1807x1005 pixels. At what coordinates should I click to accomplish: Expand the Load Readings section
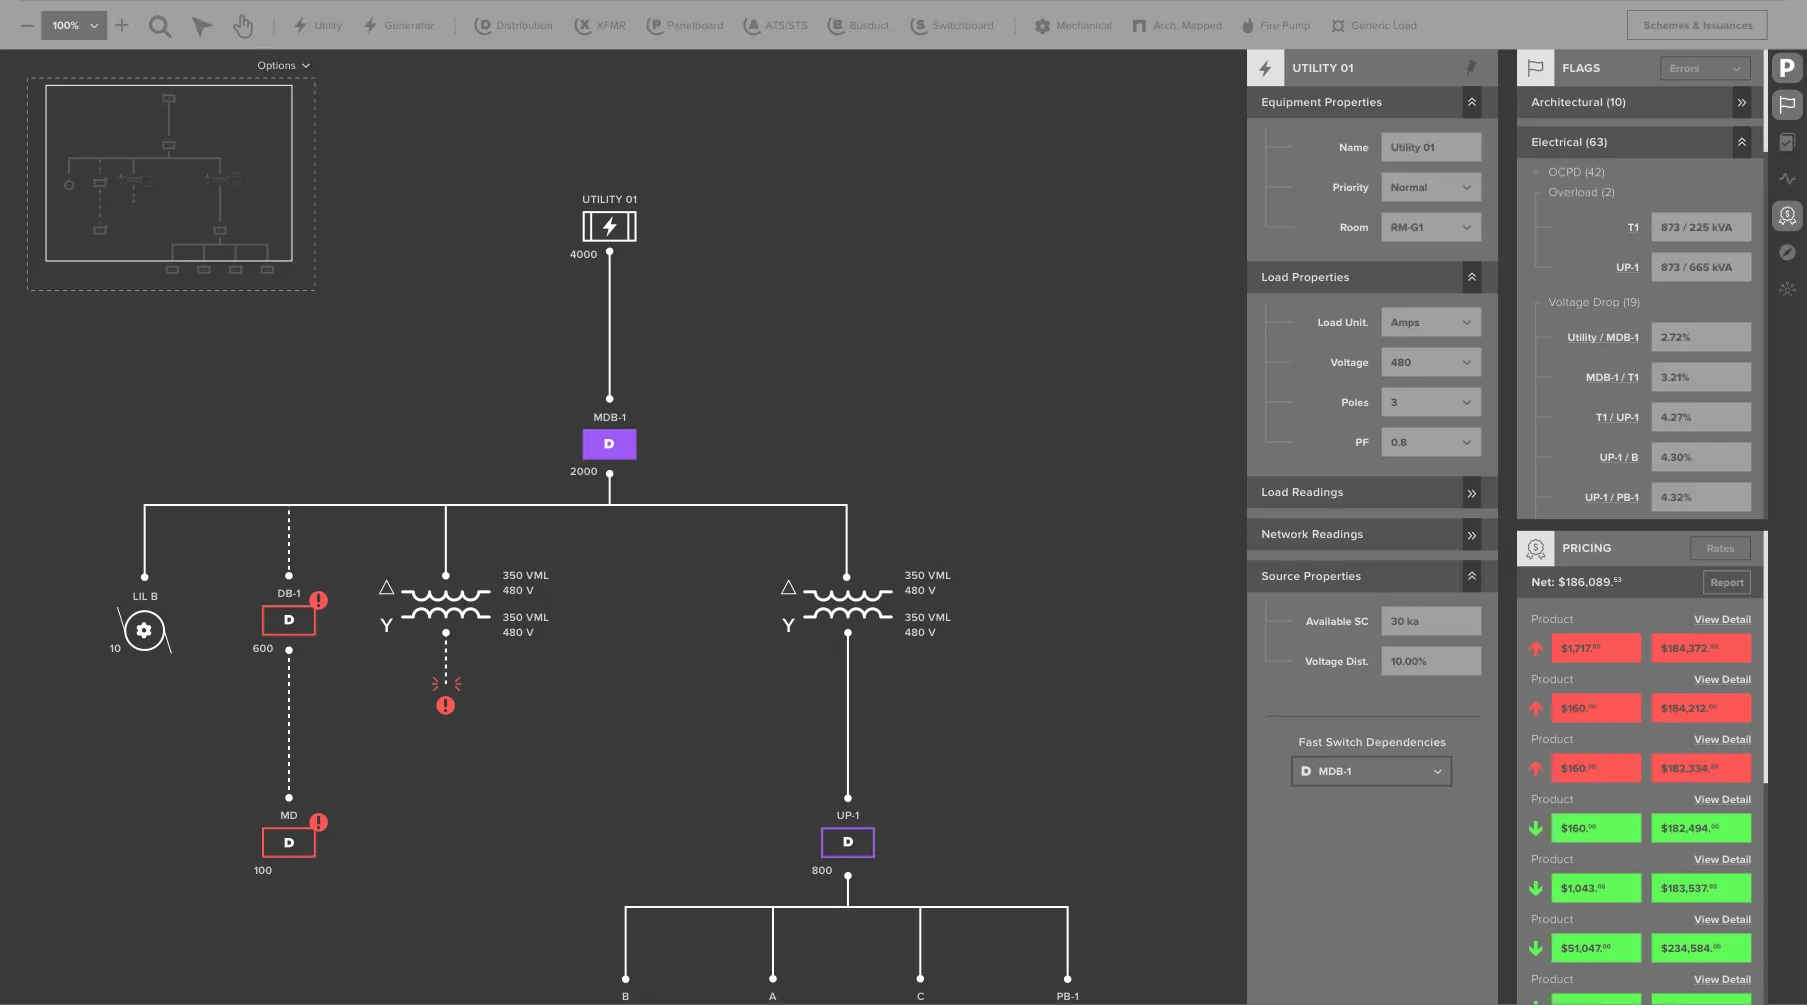[x=1472, y=493]
